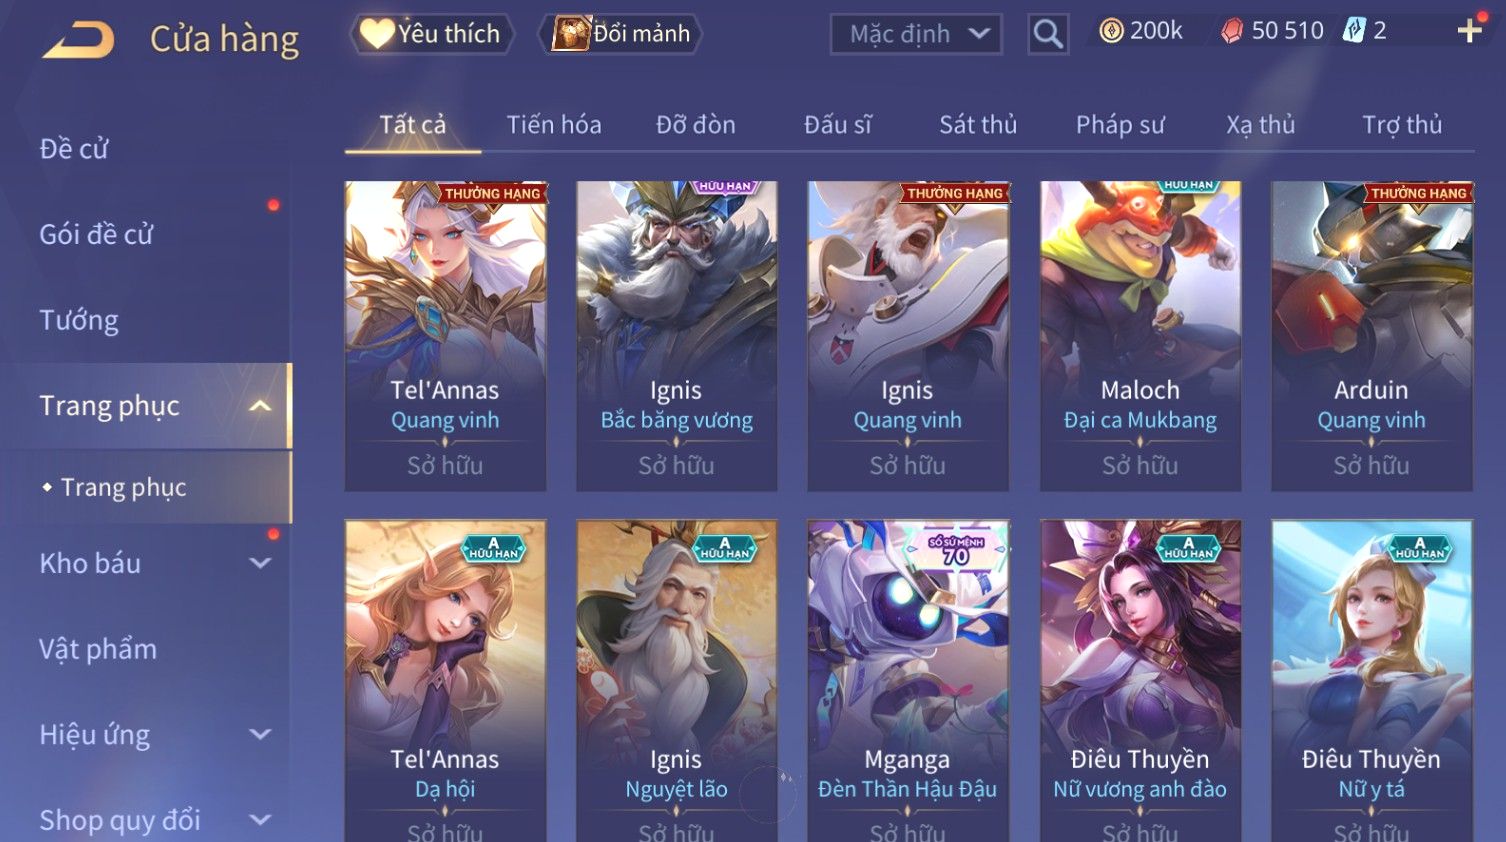This screenshot has height=842, width=1506.
Task: Tap the blue ticket icon showing 2
Action: pyautogui.click(x=1353, y=31)
